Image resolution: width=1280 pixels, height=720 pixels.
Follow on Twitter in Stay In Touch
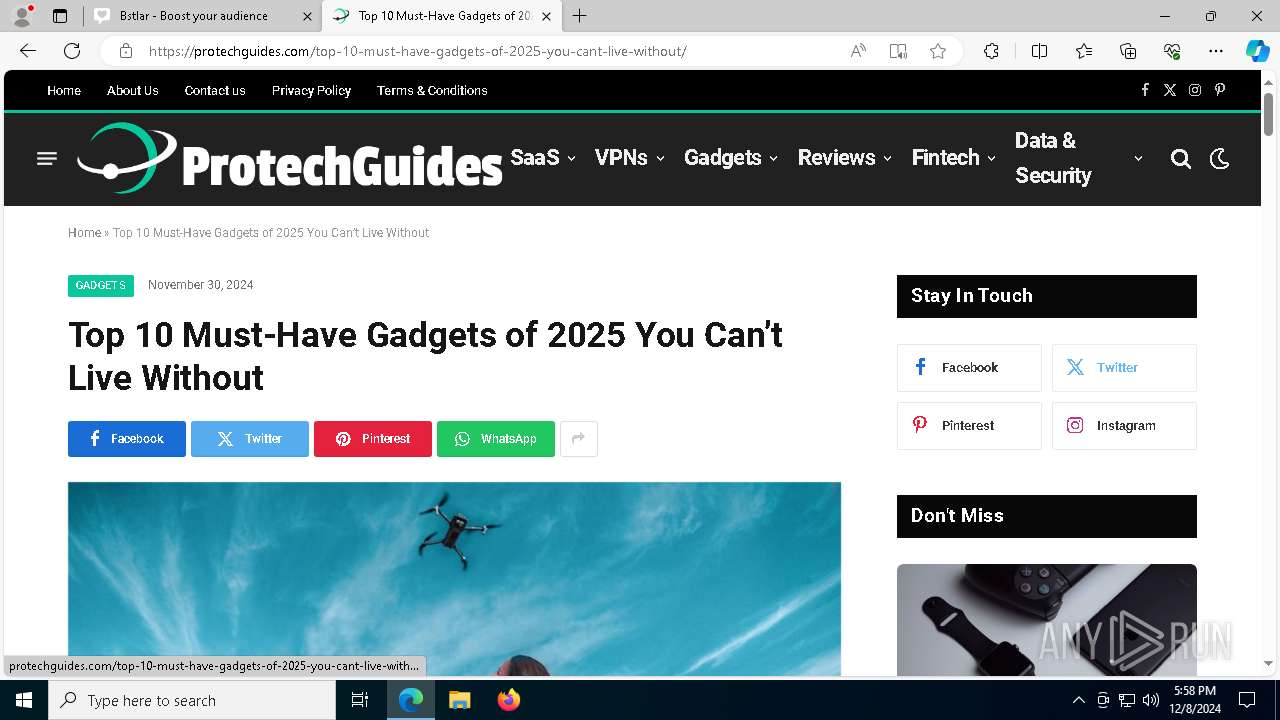1124,368
